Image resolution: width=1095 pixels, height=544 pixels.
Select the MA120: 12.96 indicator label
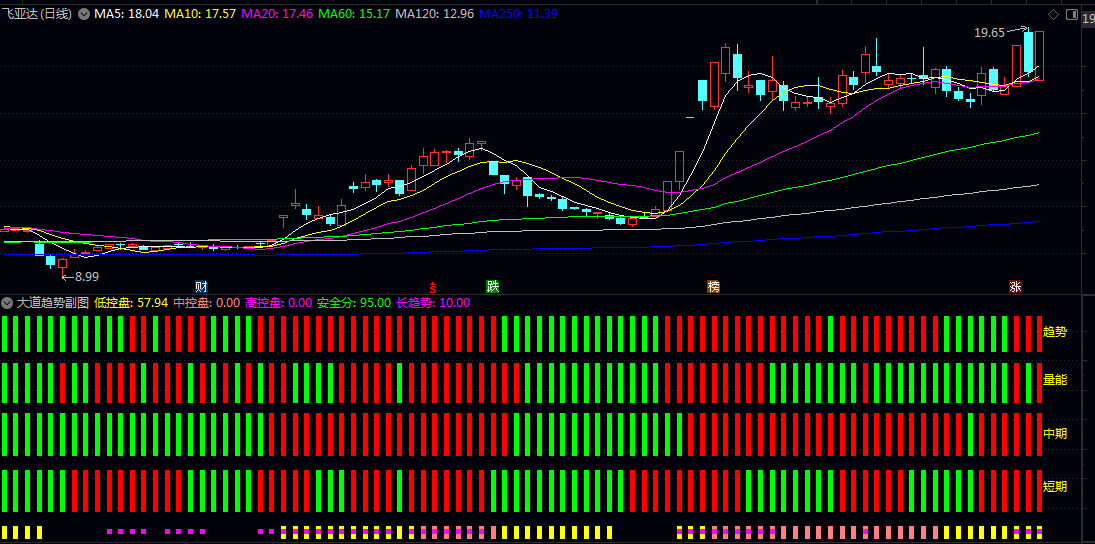pyautogui.click(x=434, y=14)
